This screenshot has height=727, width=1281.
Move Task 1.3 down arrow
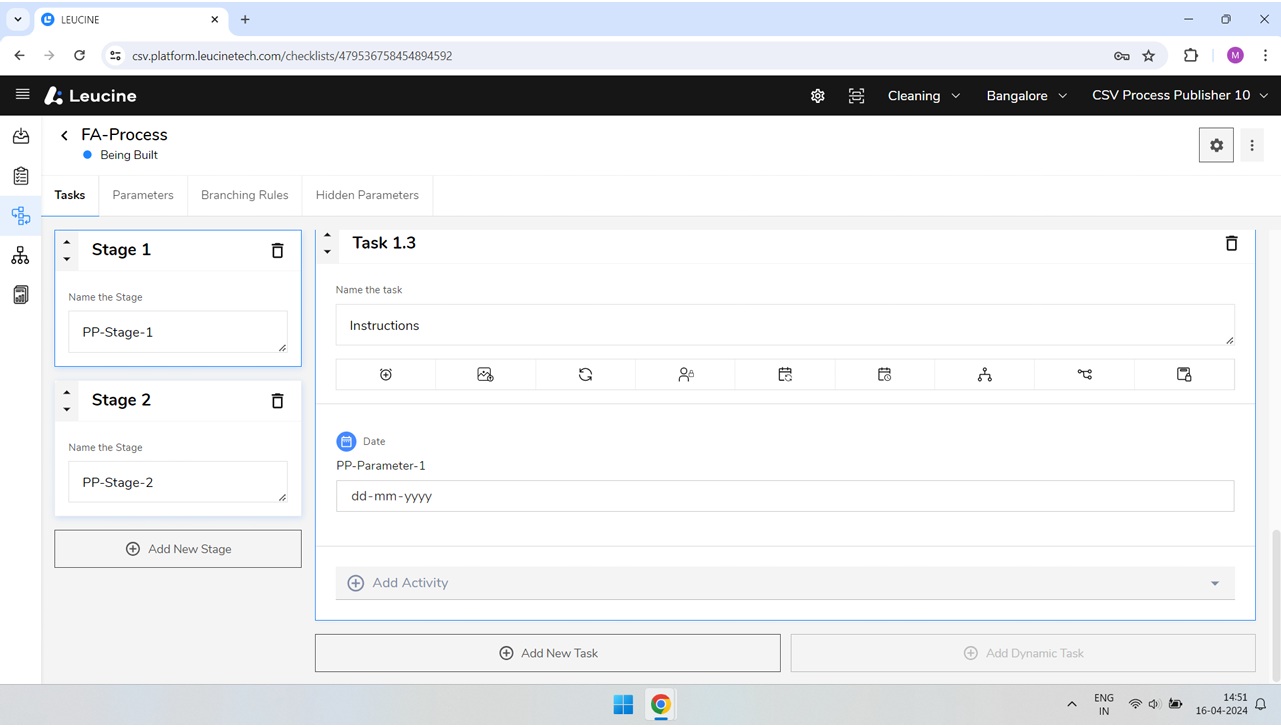pyautogui.click(x=328, y=252)
